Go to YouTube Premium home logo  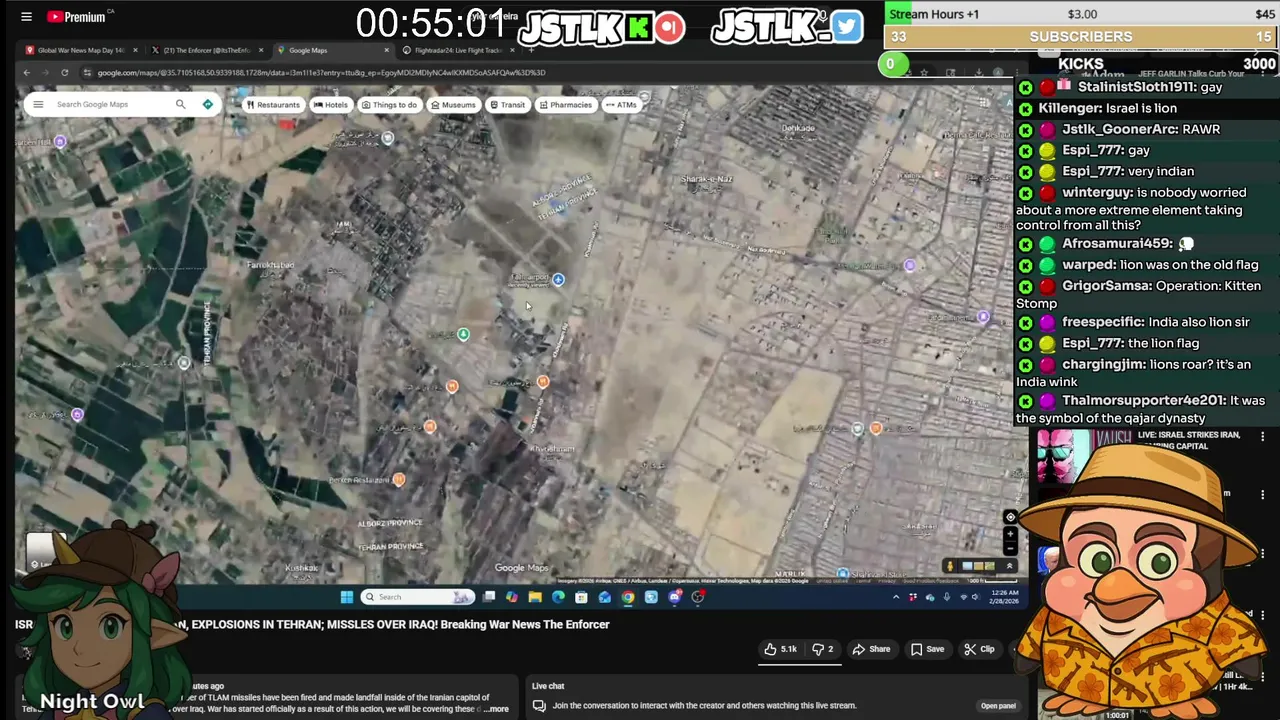[x=76, y=17]
